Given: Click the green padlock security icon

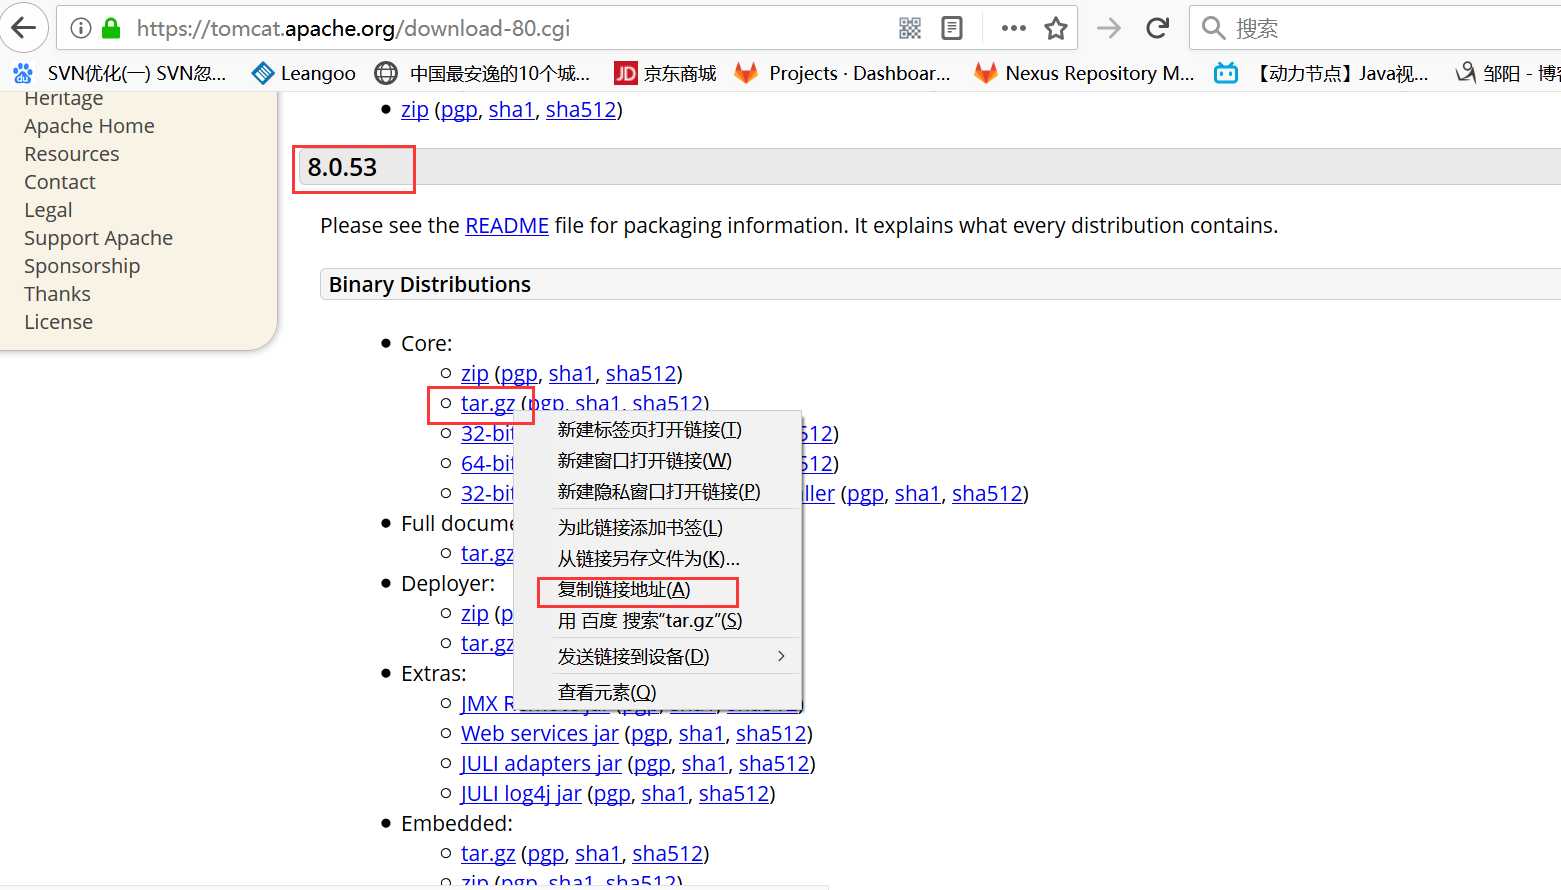Looking at the screenshot, I should pyautogui.click(x=111, y=28).
